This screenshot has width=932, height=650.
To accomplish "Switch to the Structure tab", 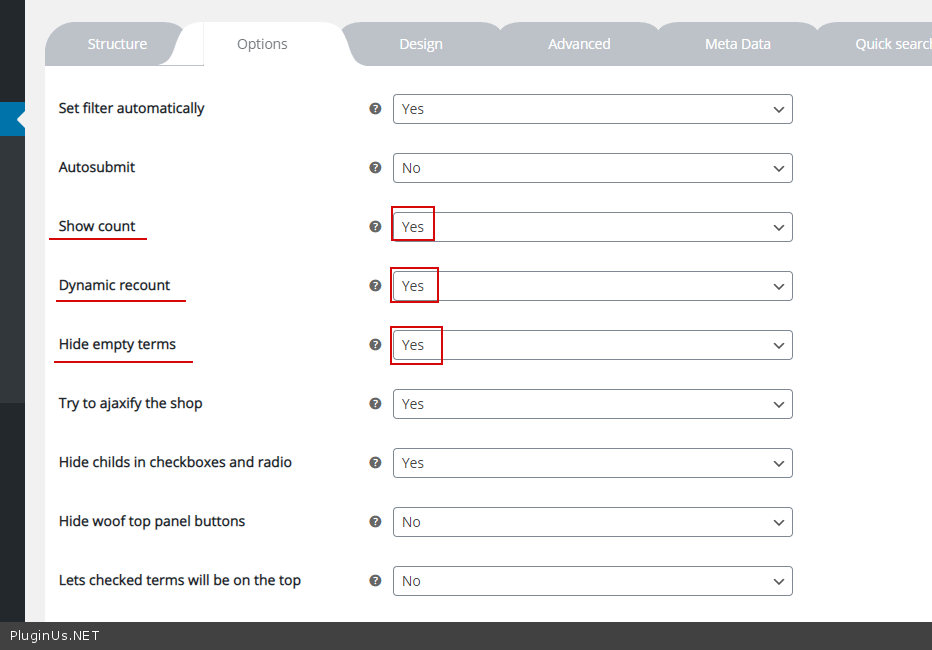I will tap(117, 44).
